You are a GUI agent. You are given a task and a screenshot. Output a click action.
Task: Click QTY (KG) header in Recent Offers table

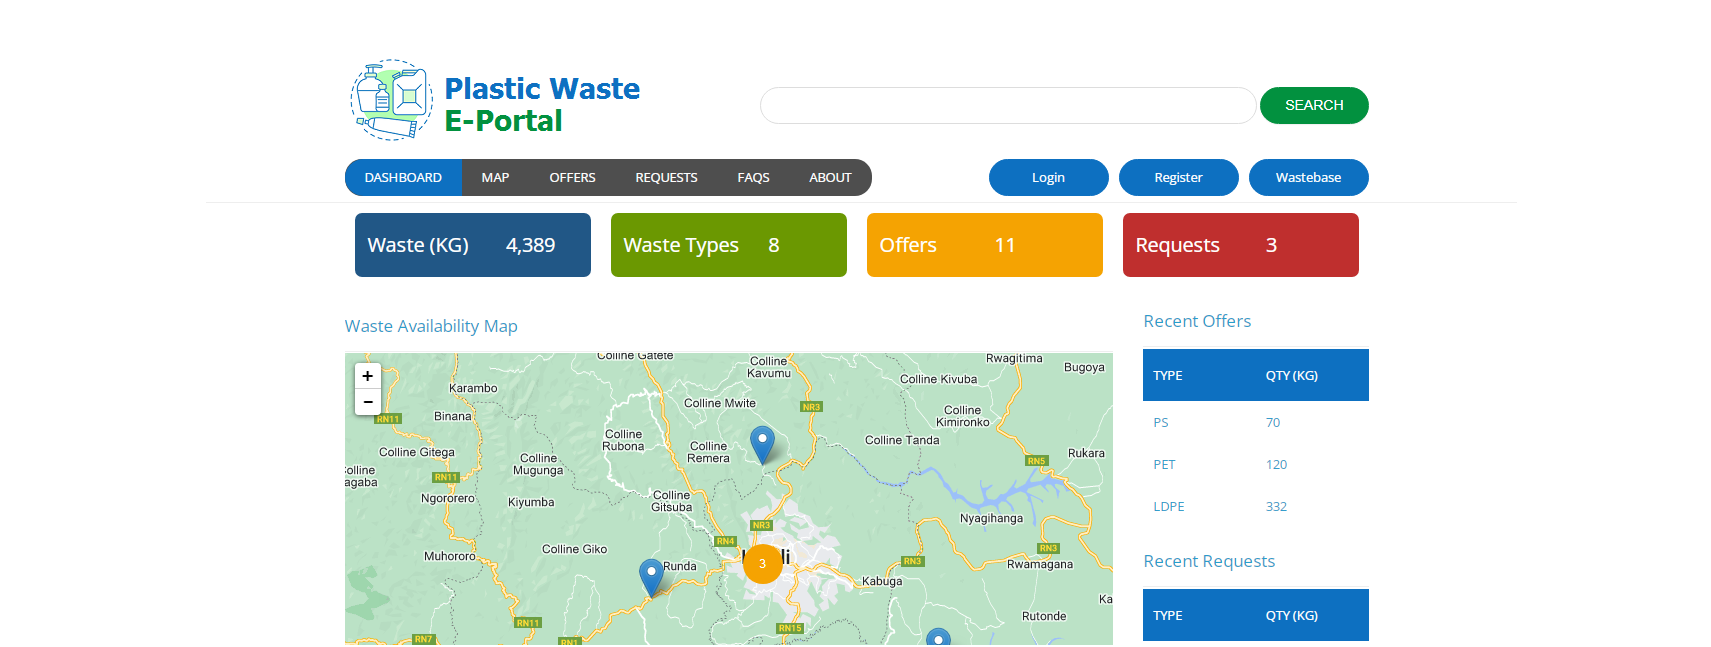1291,376
